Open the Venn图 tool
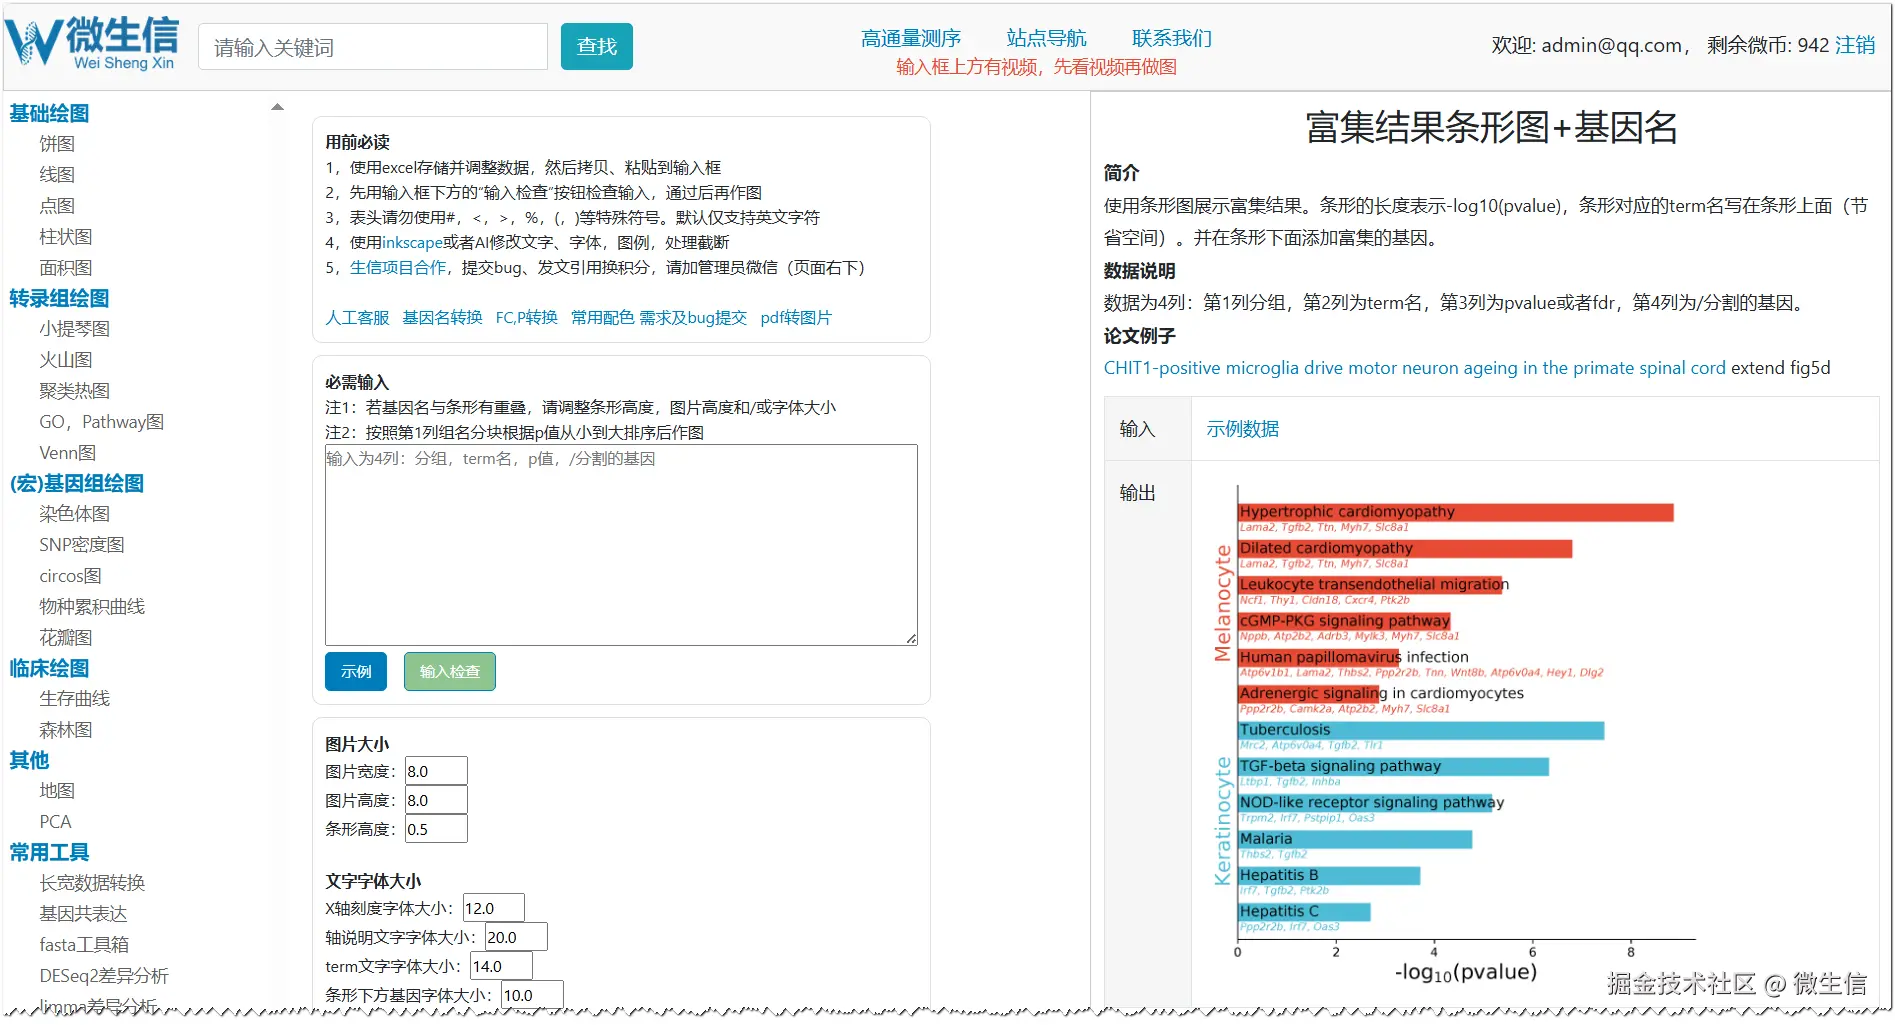Viewport: 1895px width, 1025px height. pyautogui.click(x=68, y=453)
